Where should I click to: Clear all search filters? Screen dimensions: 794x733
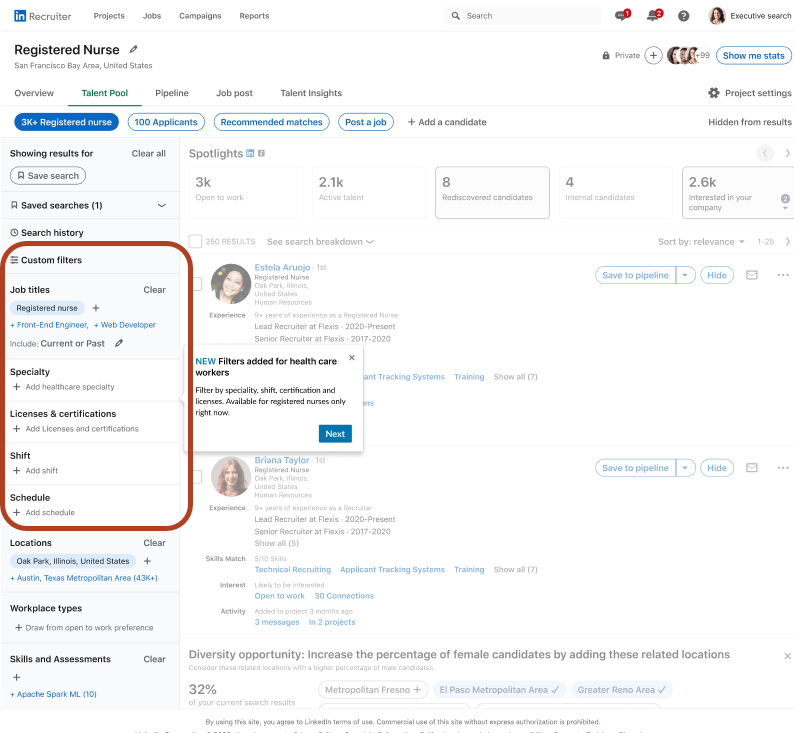pos(148,153)
